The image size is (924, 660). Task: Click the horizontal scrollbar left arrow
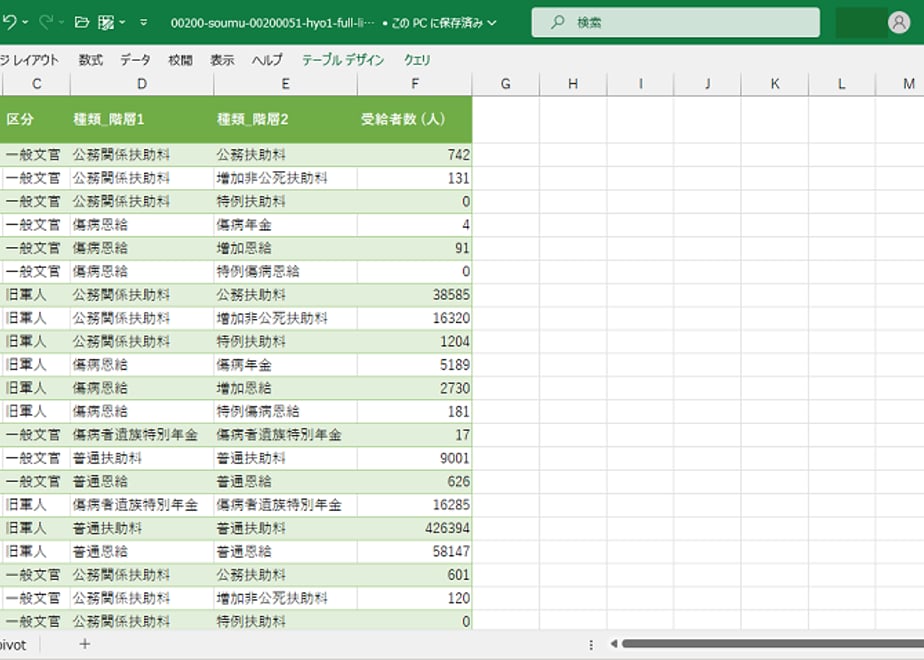[x=613, y=644]
